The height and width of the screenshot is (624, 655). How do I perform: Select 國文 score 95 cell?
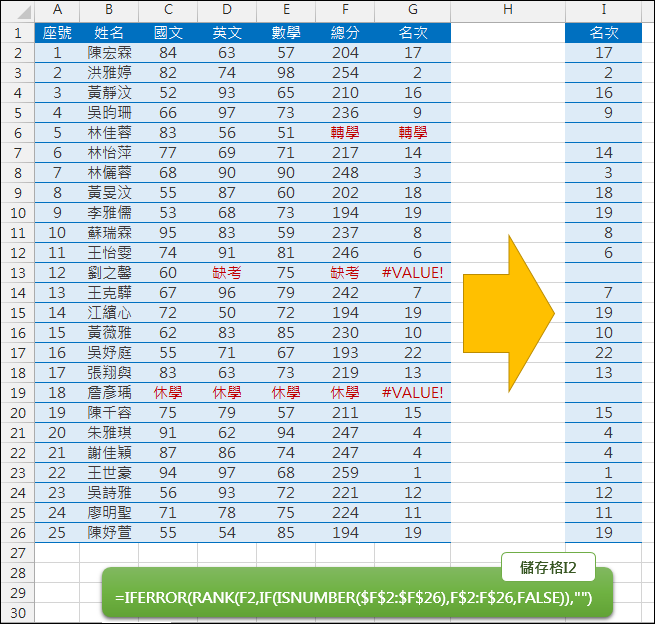pos(168,233)
